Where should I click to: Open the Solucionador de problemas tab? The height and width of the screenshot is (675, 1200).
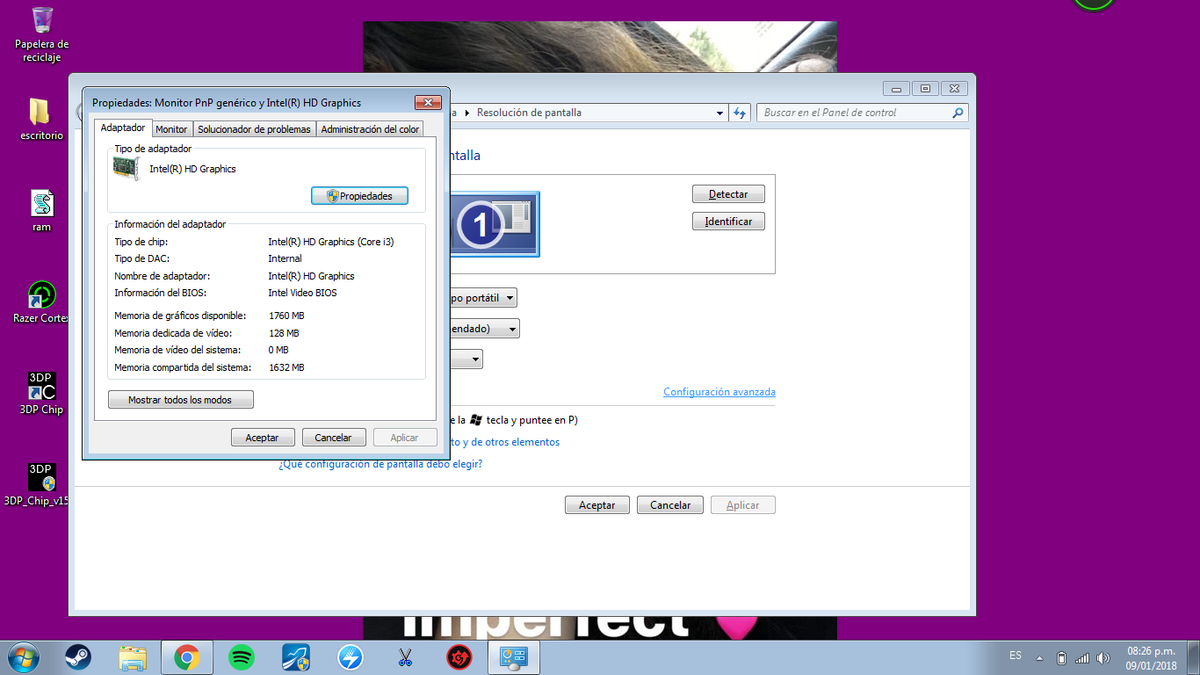[x=254, y=129]
